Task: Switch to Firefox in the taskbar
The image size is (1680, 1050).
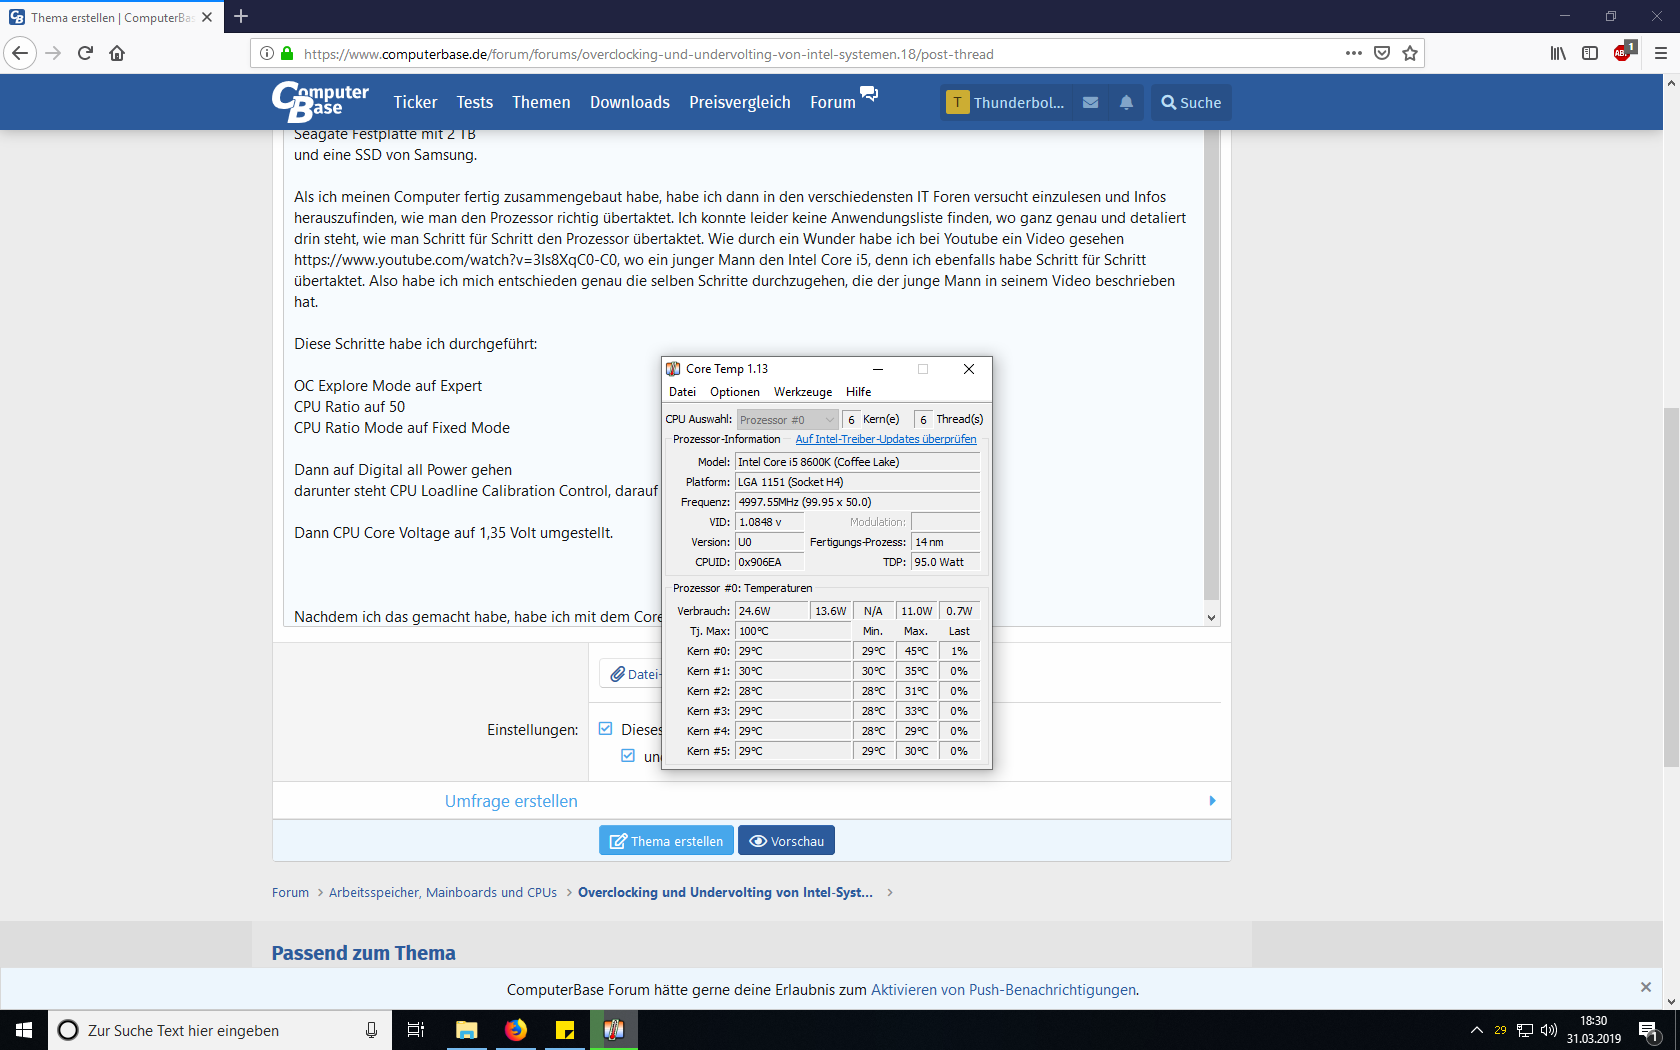Action: click(x=516, y=1030)
